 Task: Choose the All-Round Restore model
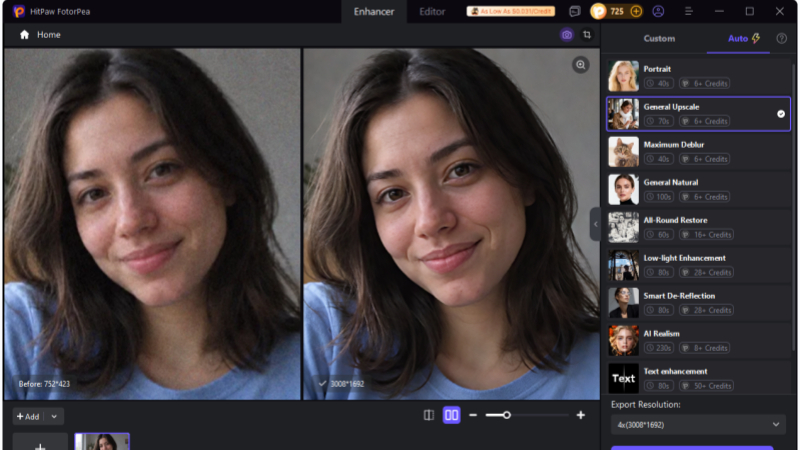[x=698, y=227]
